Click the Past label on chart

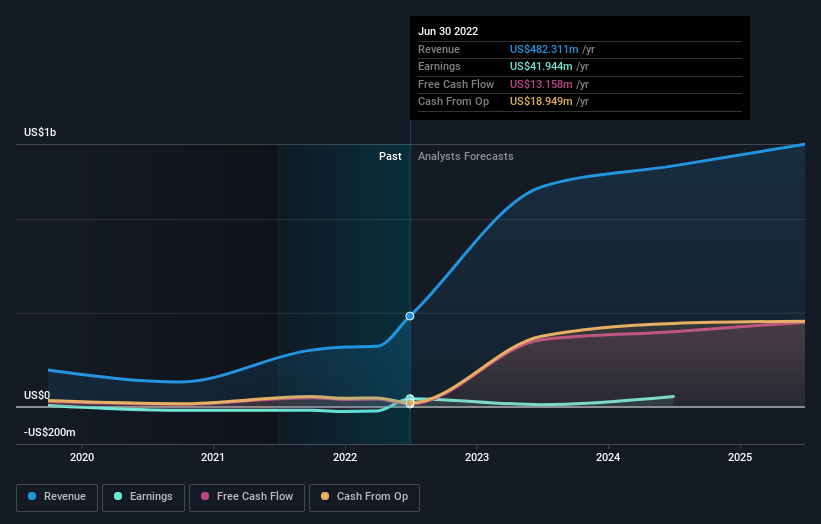[390, 157]
